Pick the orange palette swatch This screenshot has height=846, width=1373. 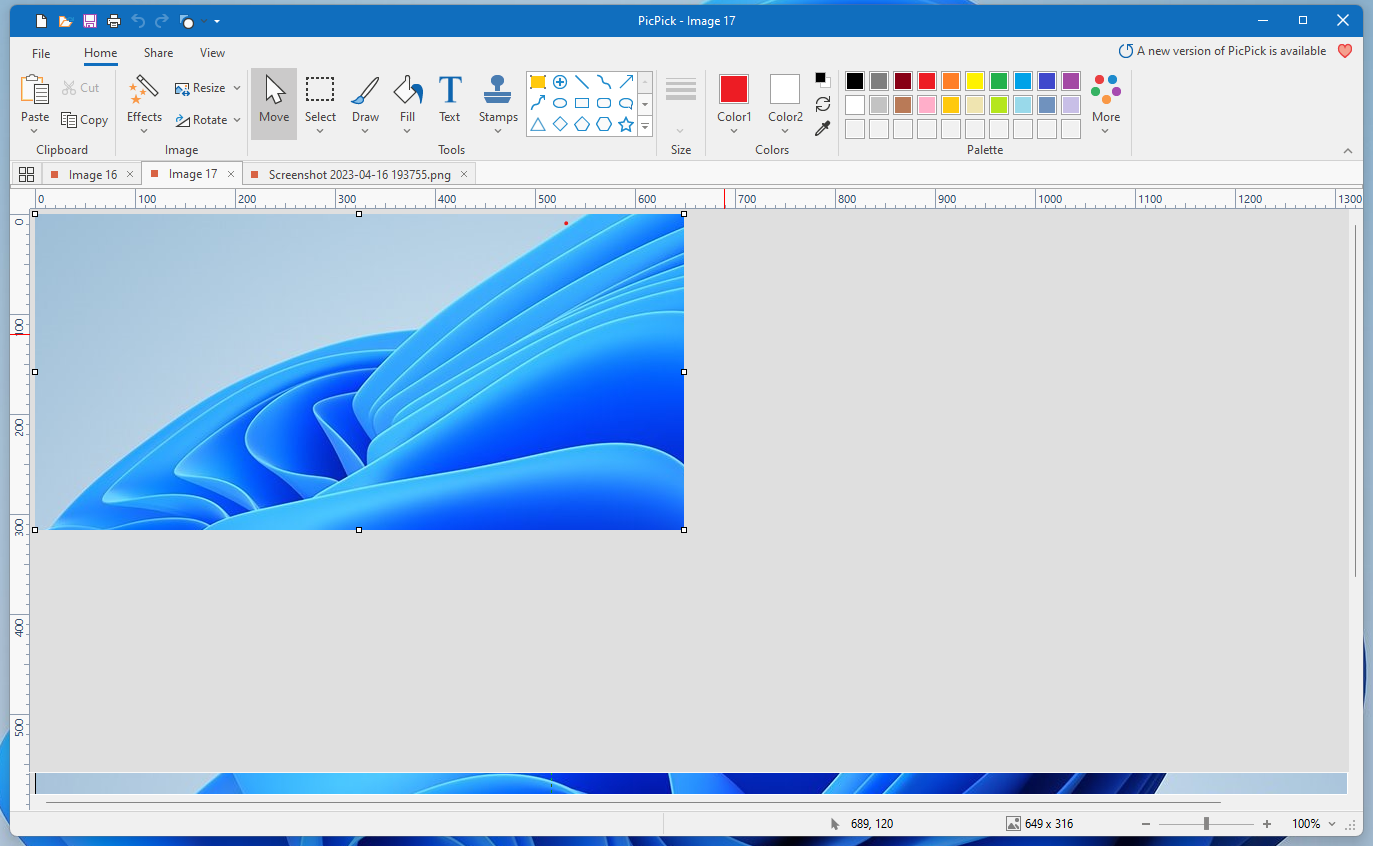click(950, 81)
